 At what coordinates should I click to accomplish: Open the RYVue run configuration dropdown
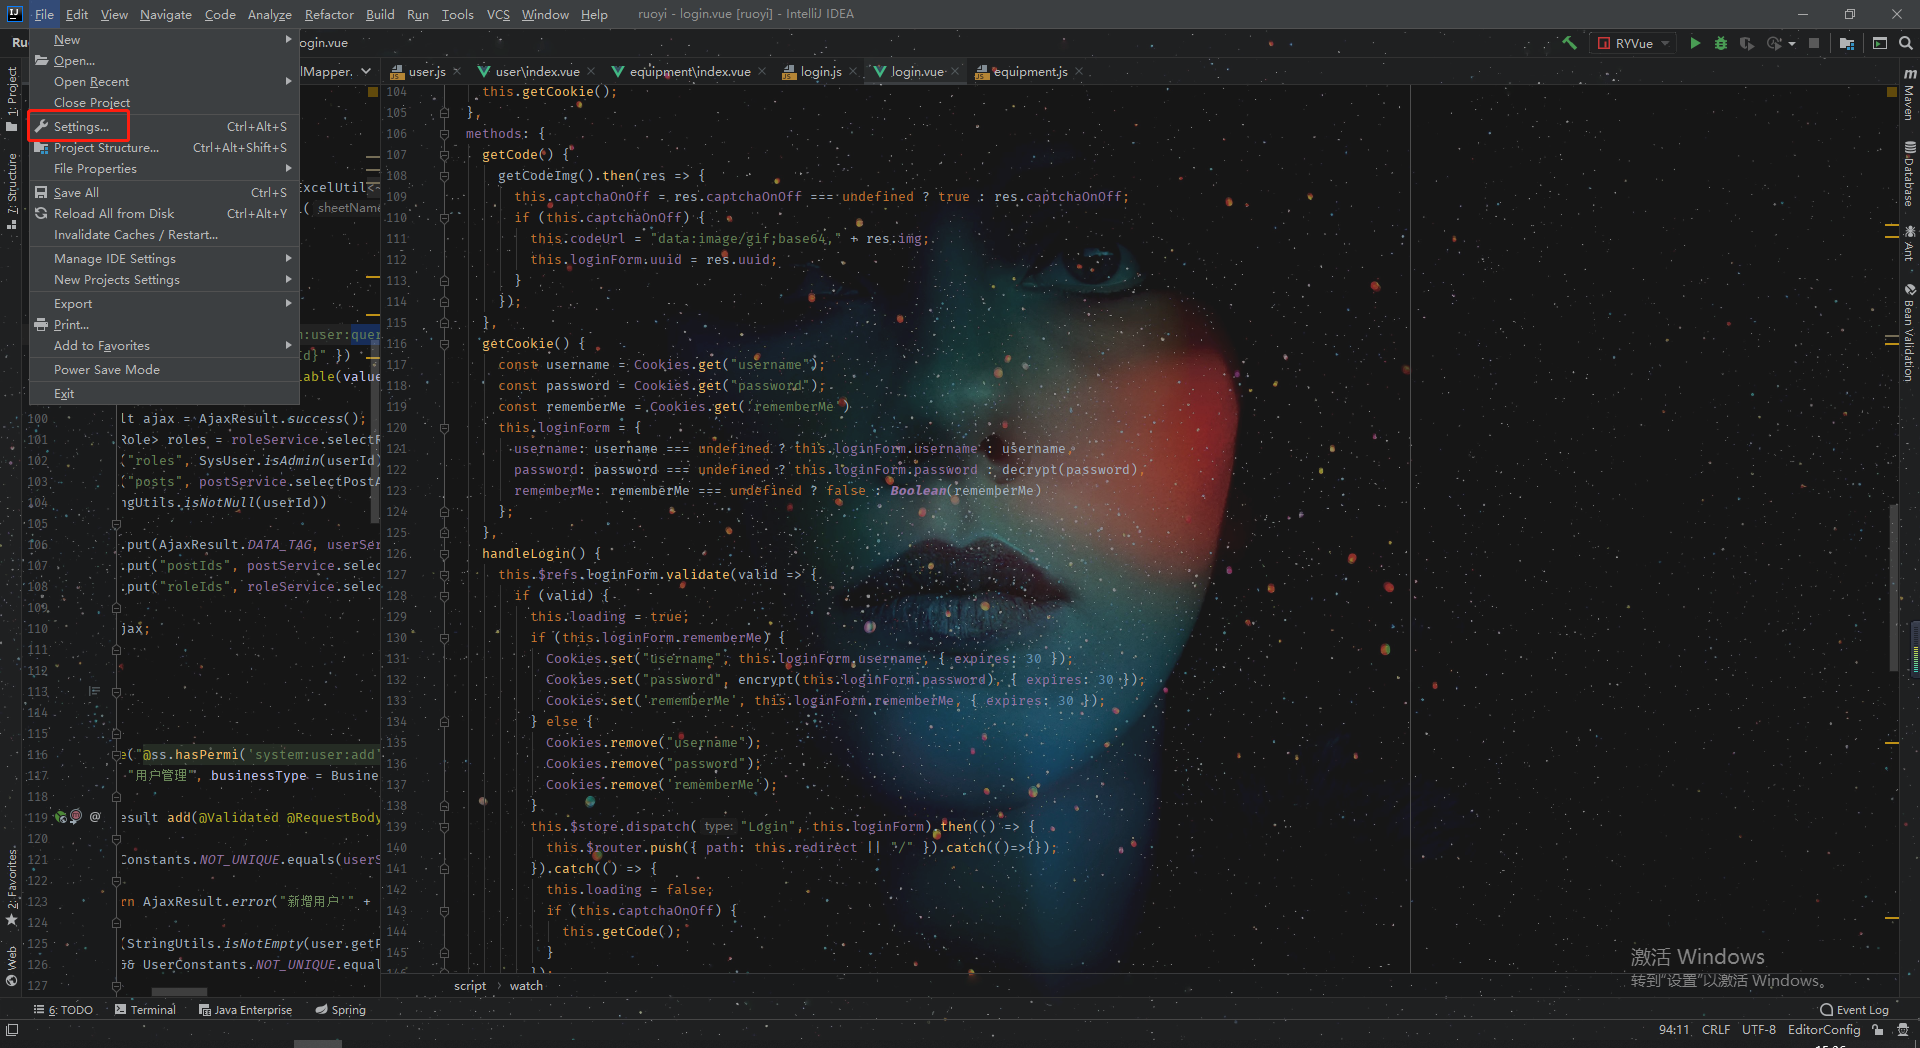pyautogui.click(x=1634, y=43)
